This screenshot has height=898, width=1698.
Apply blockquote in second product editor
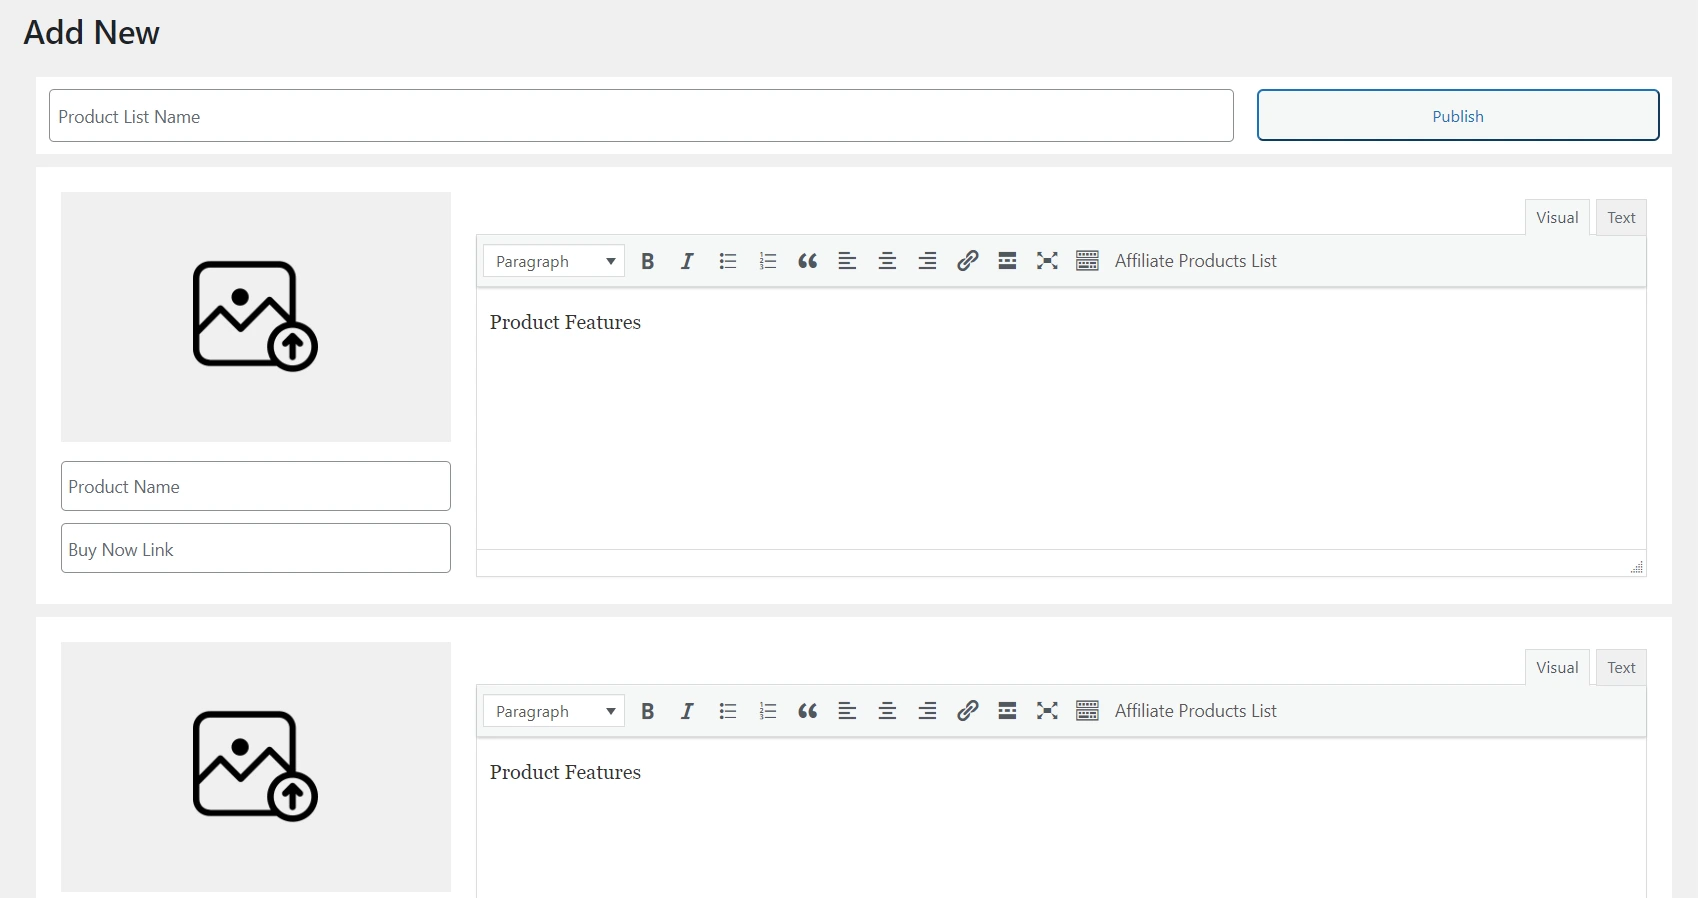coord(808,711)
